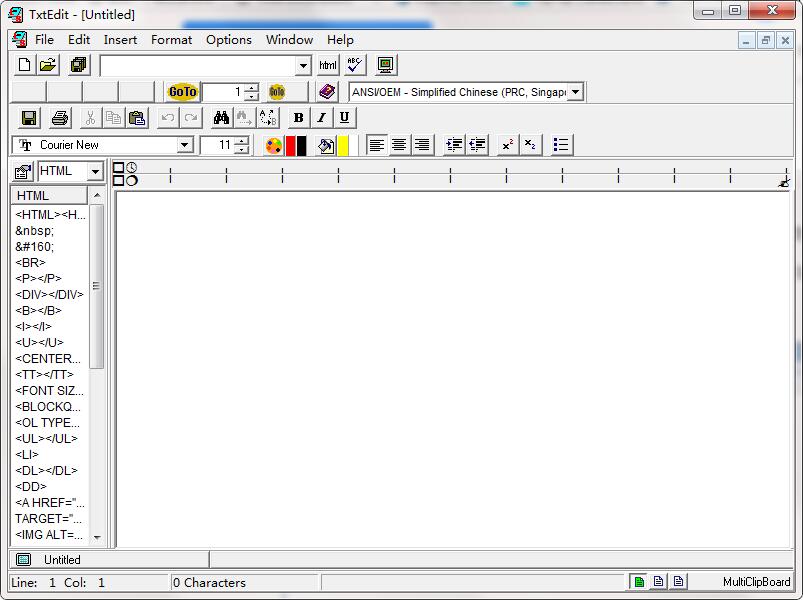
Task: Open the properties icon beside the HTML dropdown
Action: point(23,172)
